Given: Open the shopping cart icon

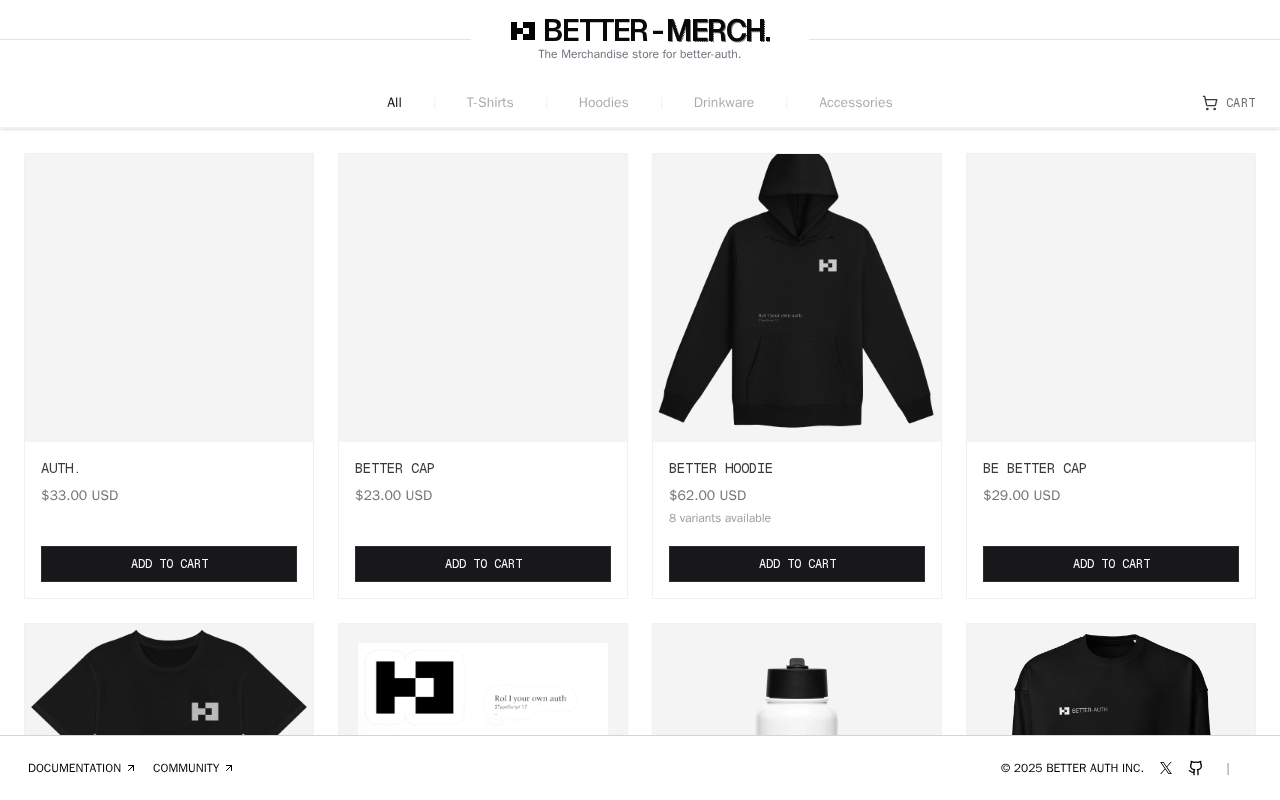Looking at the screenshot, I should [x=1210, y=103].
